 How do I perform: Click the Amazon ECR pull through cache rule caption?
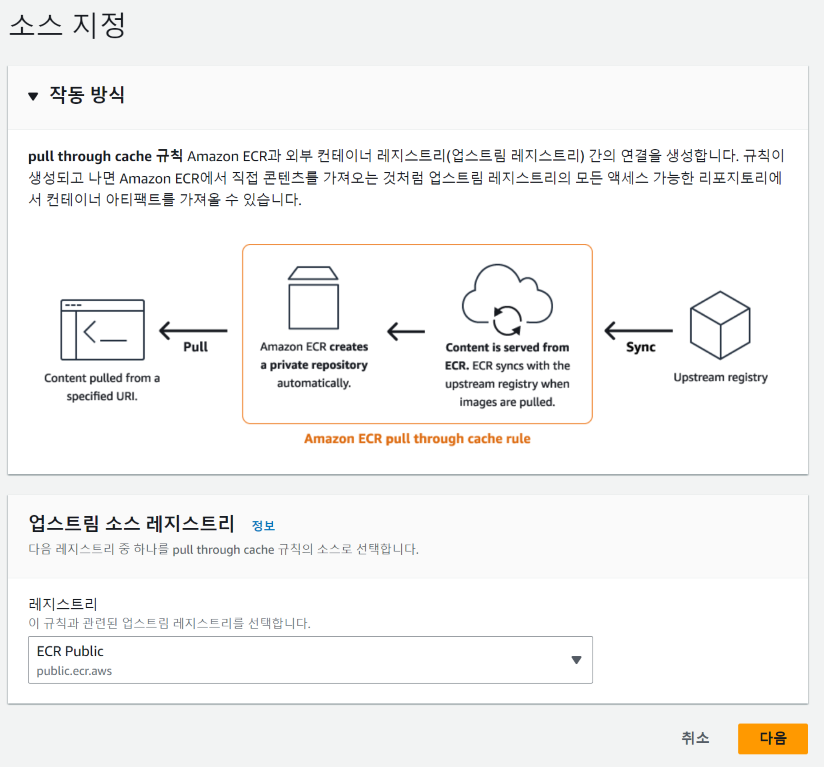coord(417,439)
